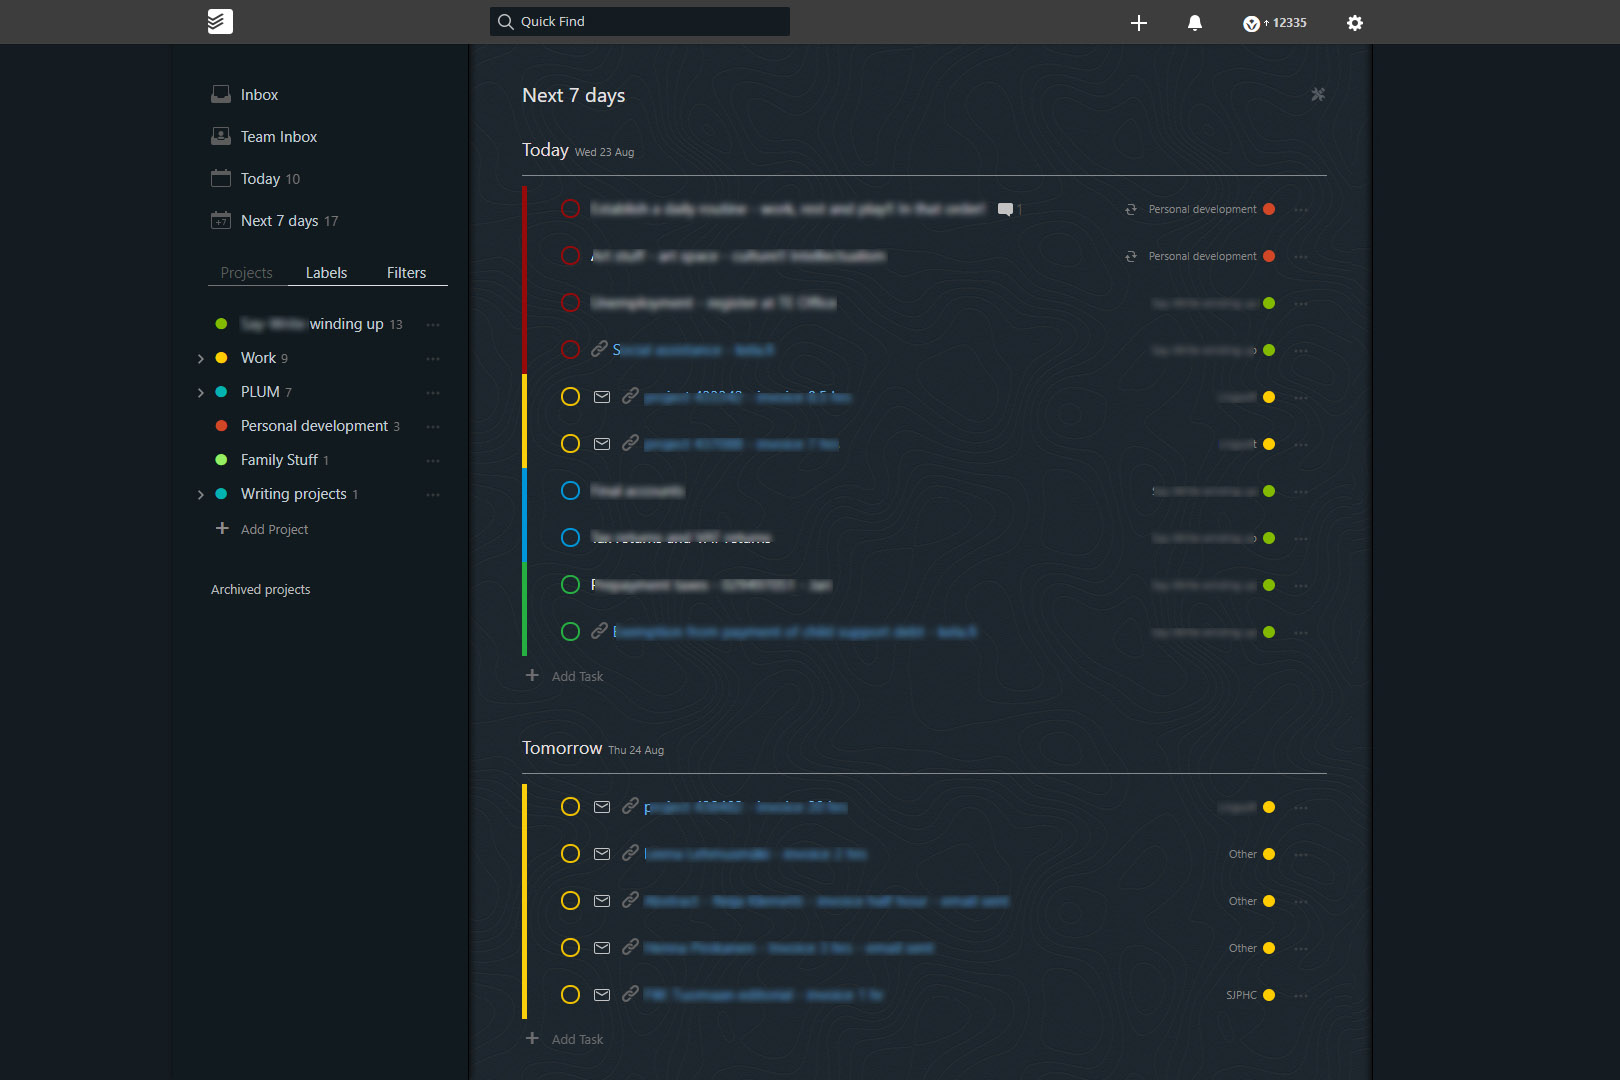
Task: Click the view options icon beside Next 7 days
Action: click(1317, 94)
